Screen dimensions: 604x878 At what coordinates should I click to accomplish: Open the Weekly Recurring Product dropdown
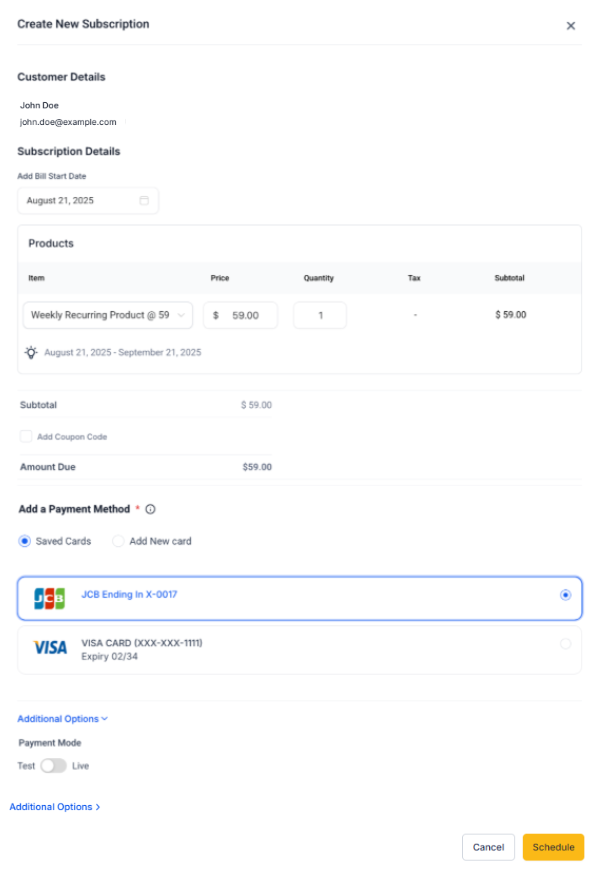tap(108, 315)
